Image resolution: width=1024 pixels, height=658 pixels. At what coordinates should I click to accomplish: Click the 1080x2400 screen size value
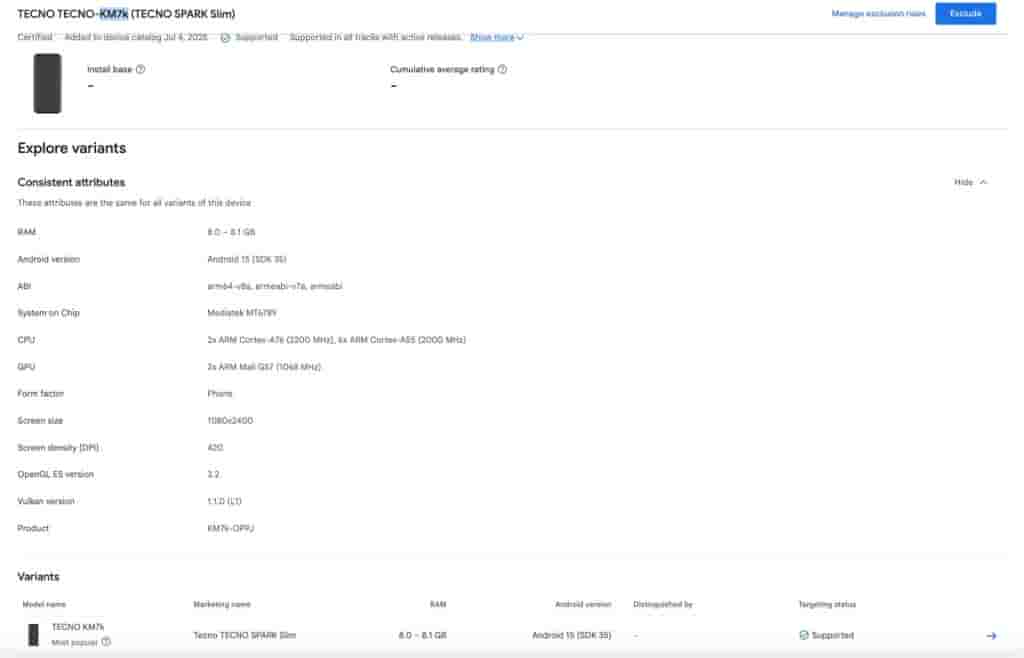[x=230, y=421]
